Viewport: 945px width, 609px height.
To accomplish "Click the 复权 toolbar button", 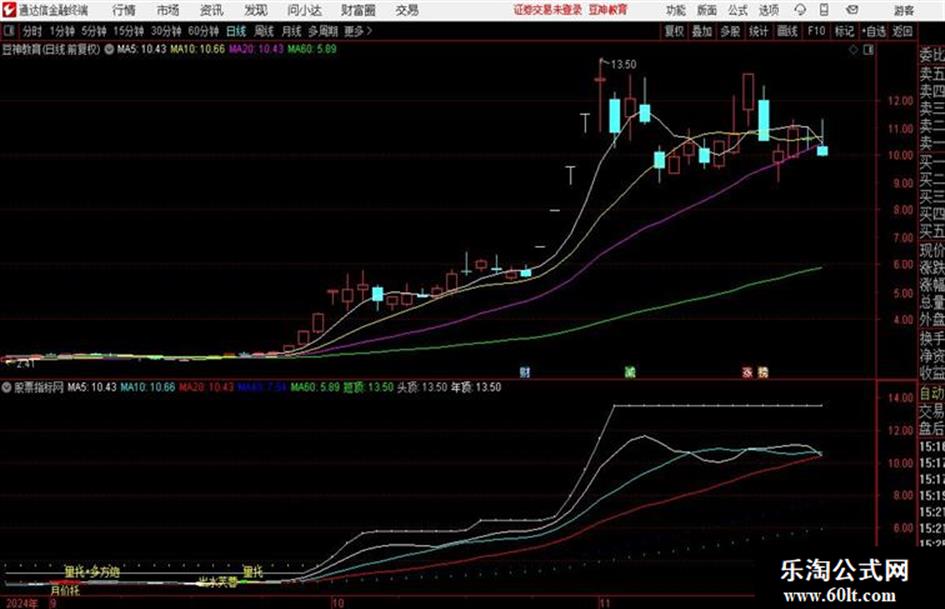I will 674,31.
